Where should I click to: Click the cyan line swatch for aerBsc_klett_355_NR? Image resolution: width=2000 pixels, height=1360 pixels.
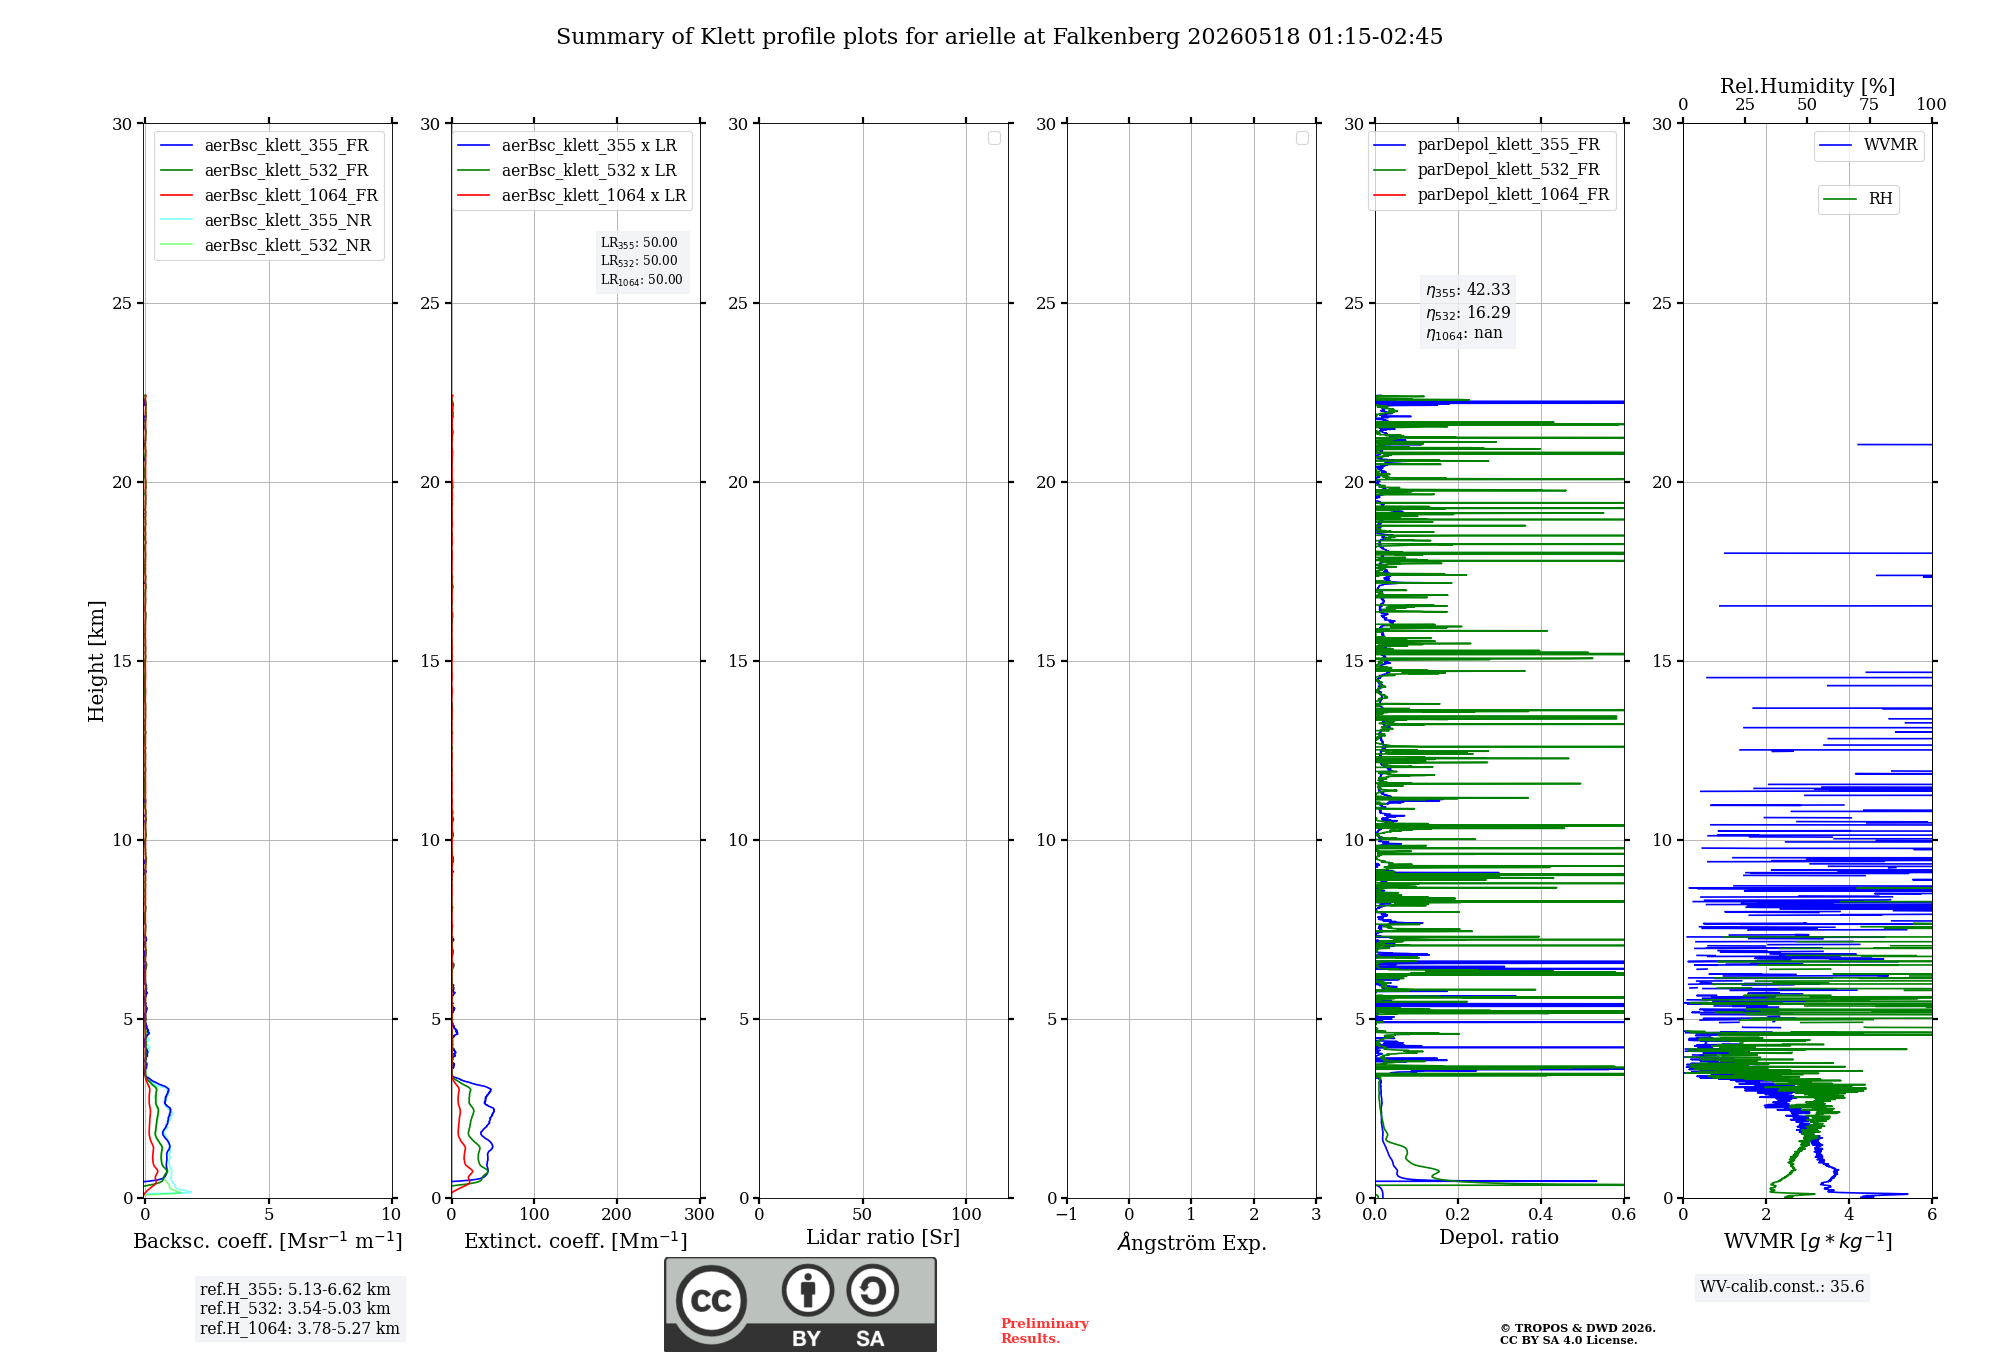[176, 221]
